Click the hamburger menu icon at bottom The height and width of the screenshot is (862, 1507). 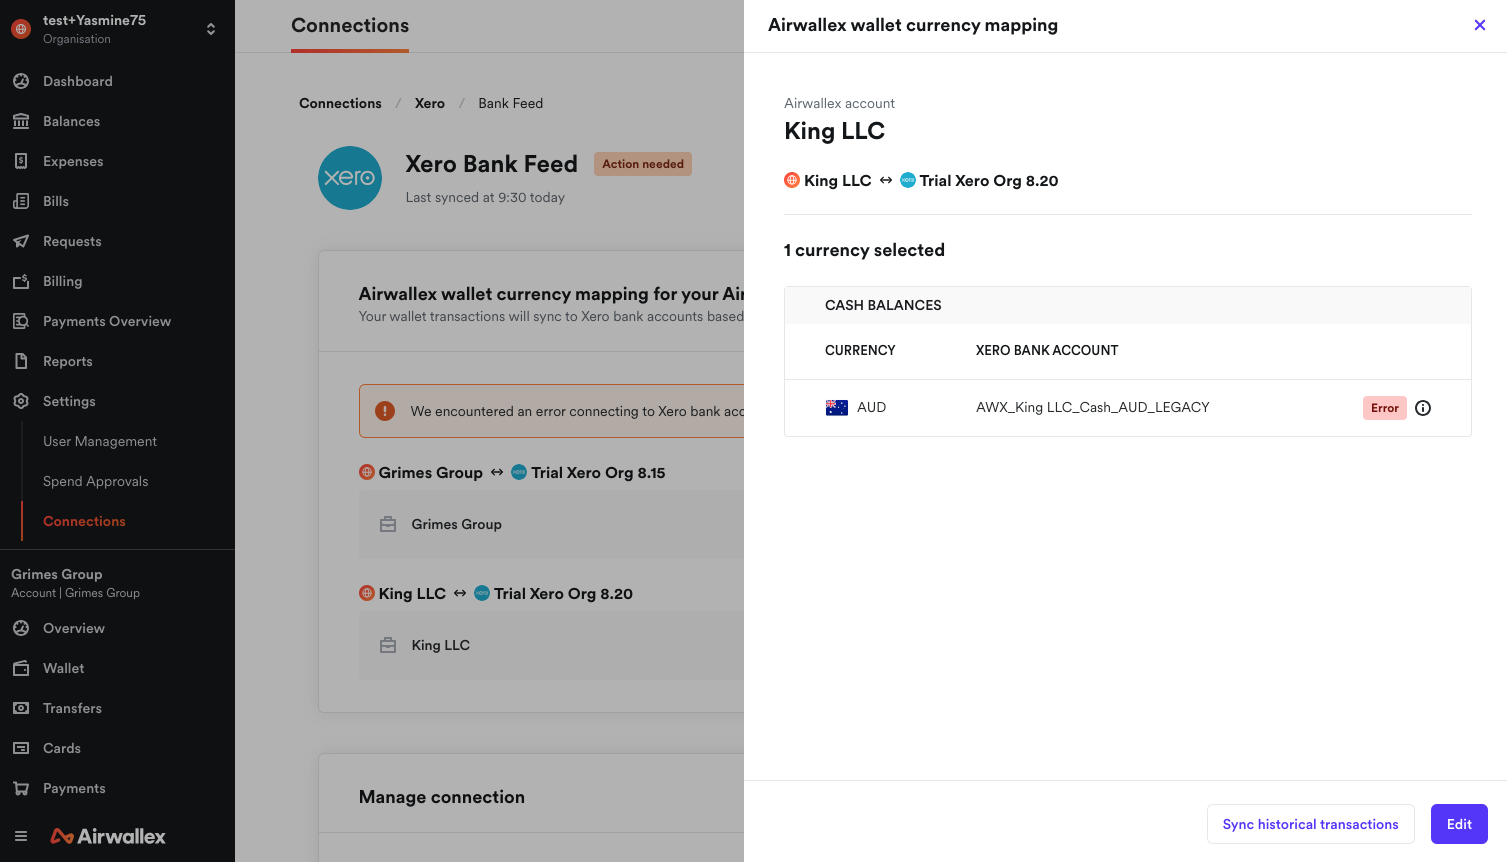coord(21,836)
